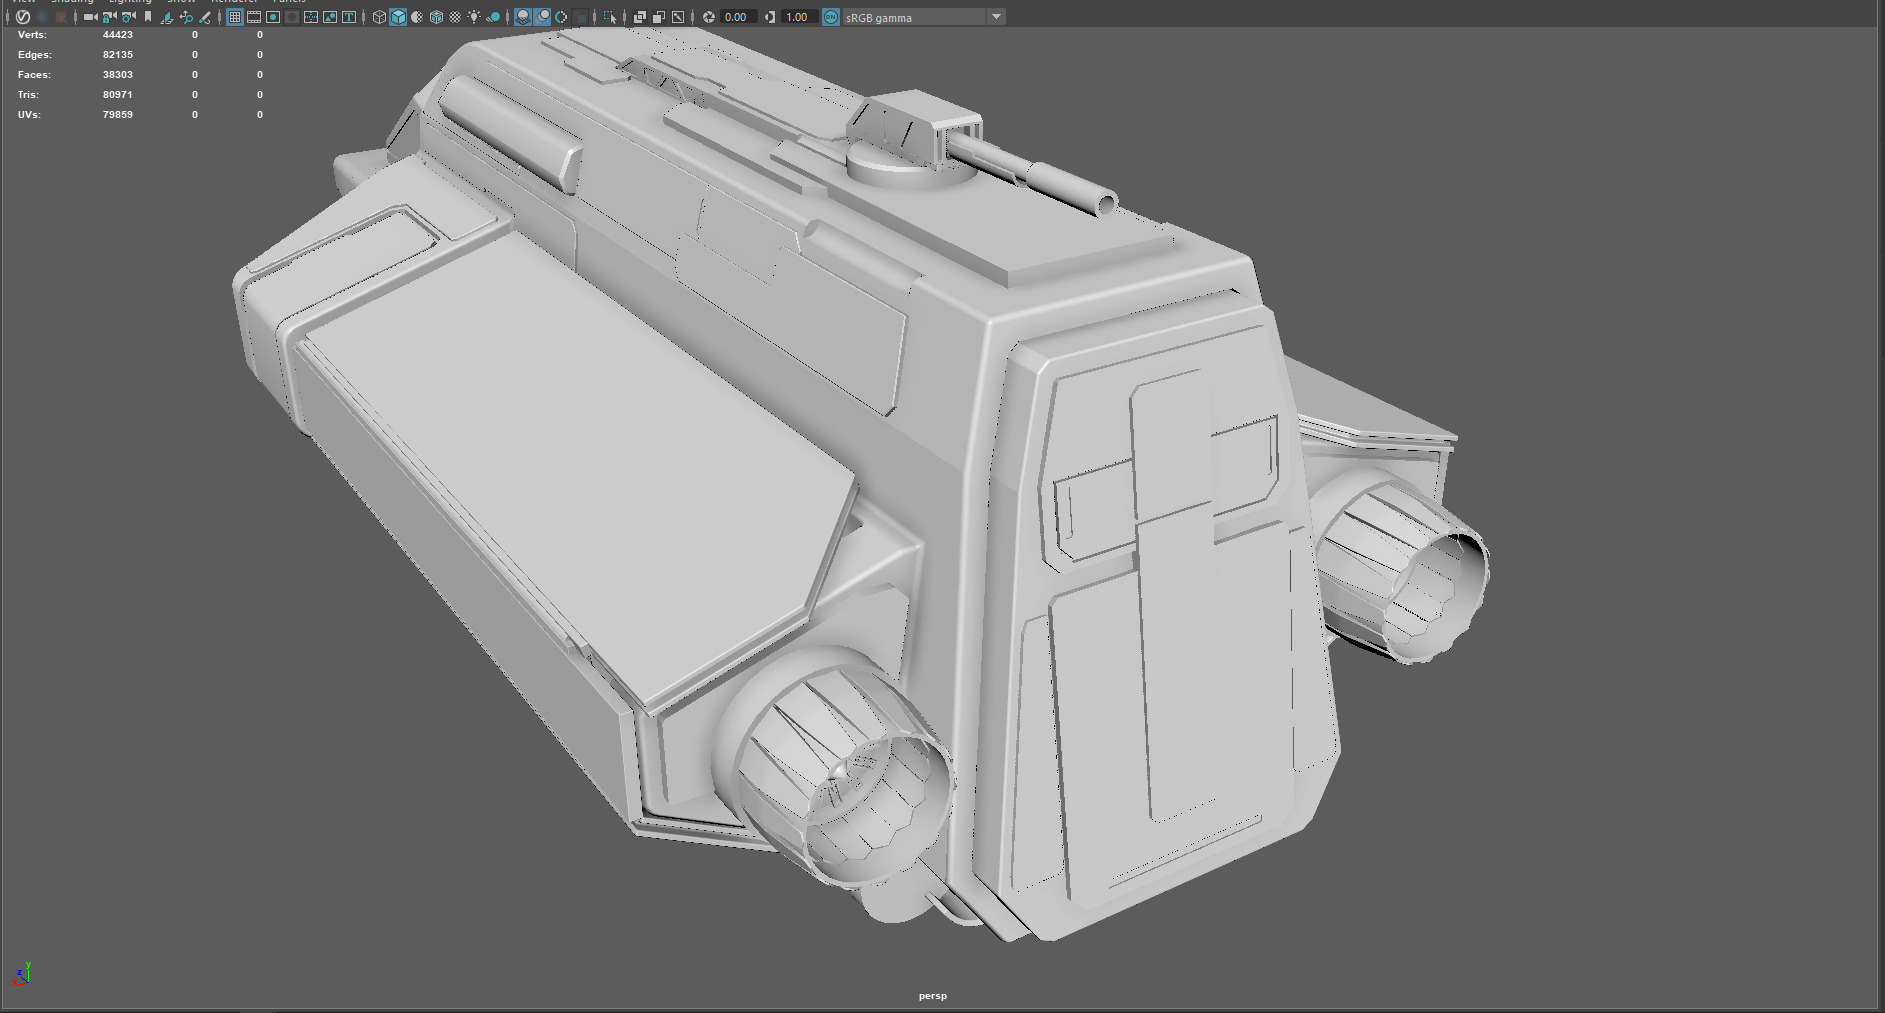Click the Tris count 80971
This screenshot has width=1885, height=1013.
coord(118,94)
